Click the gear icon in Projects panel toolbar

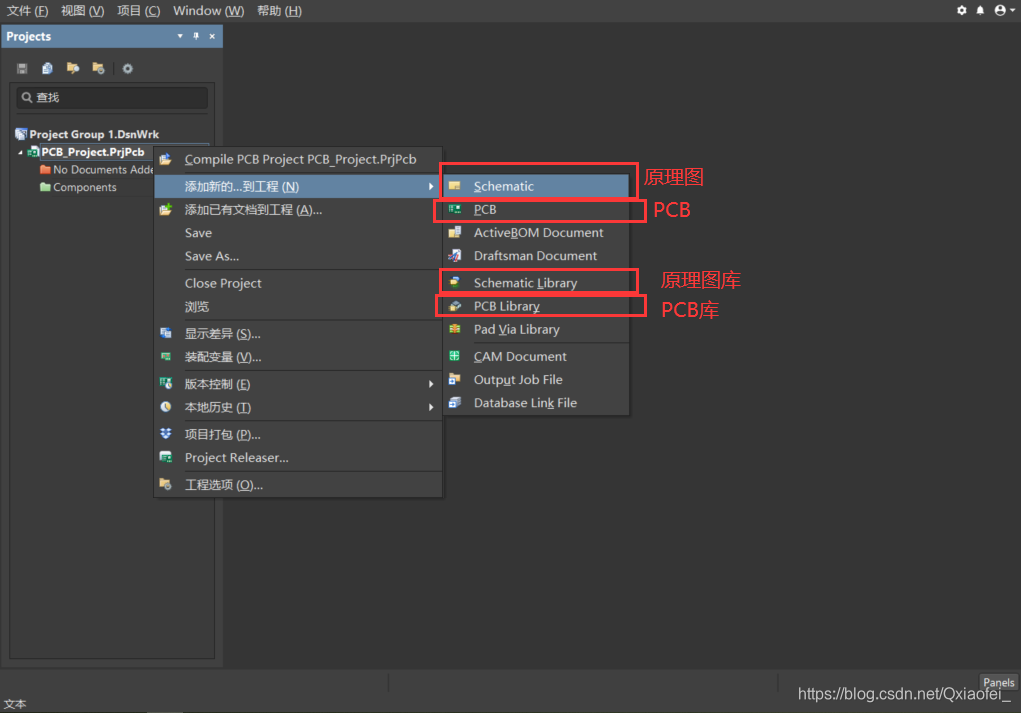tap(127, 68)
